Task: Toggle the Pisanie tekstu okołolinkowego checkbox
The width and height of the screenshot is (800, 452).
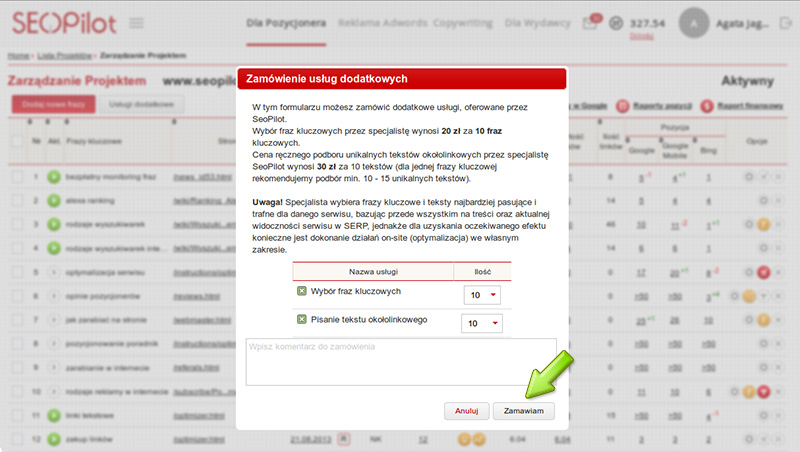Action: click(302, 320)
